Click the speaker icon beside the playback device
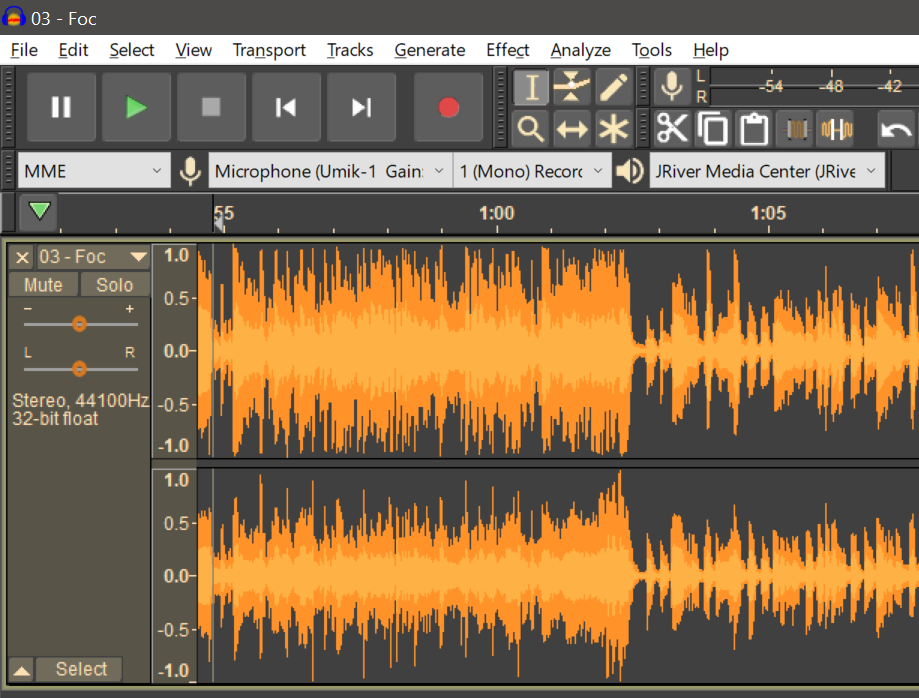The height and width of the screenshot is (698, 919). pyautogui.click(x=630, y=171)
